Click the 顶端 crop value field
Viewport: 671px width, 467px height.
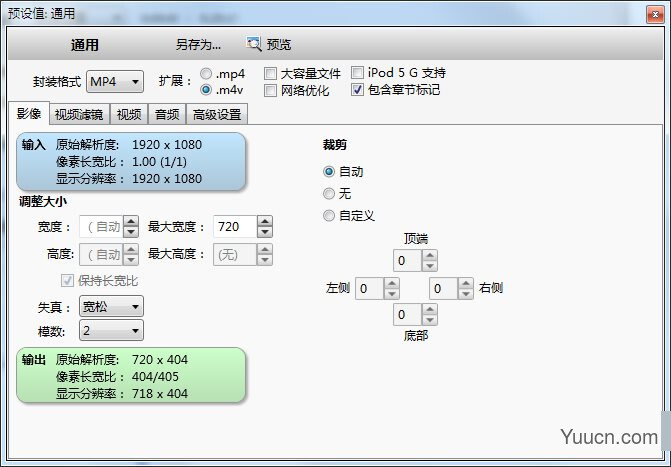(408, 260)
